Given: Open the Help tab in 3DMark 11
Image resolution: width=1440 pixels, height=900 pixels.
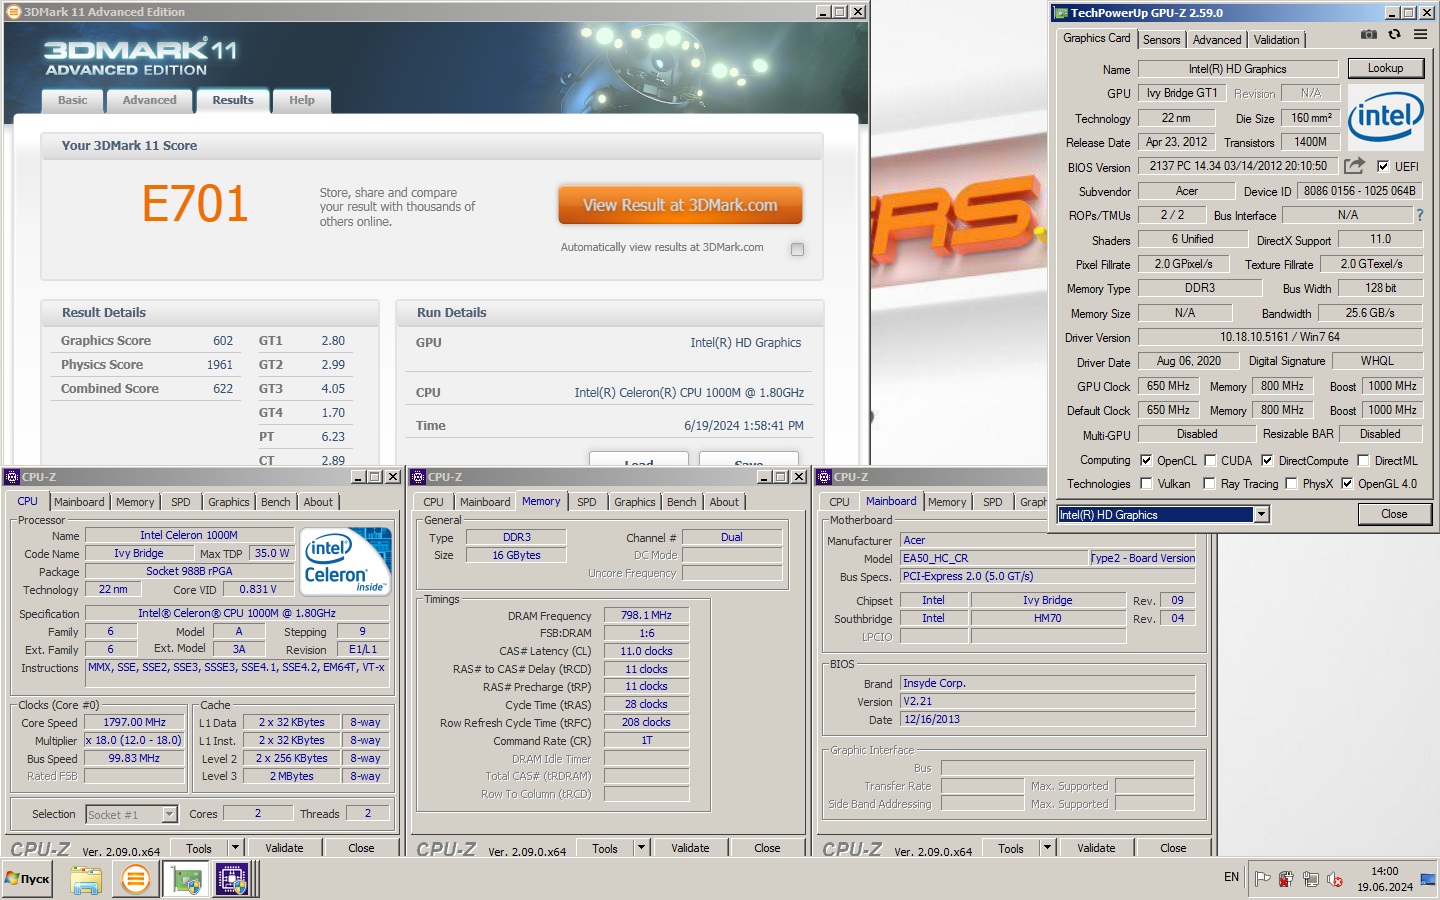Looking at the screenshot, I should pos(301,100).
